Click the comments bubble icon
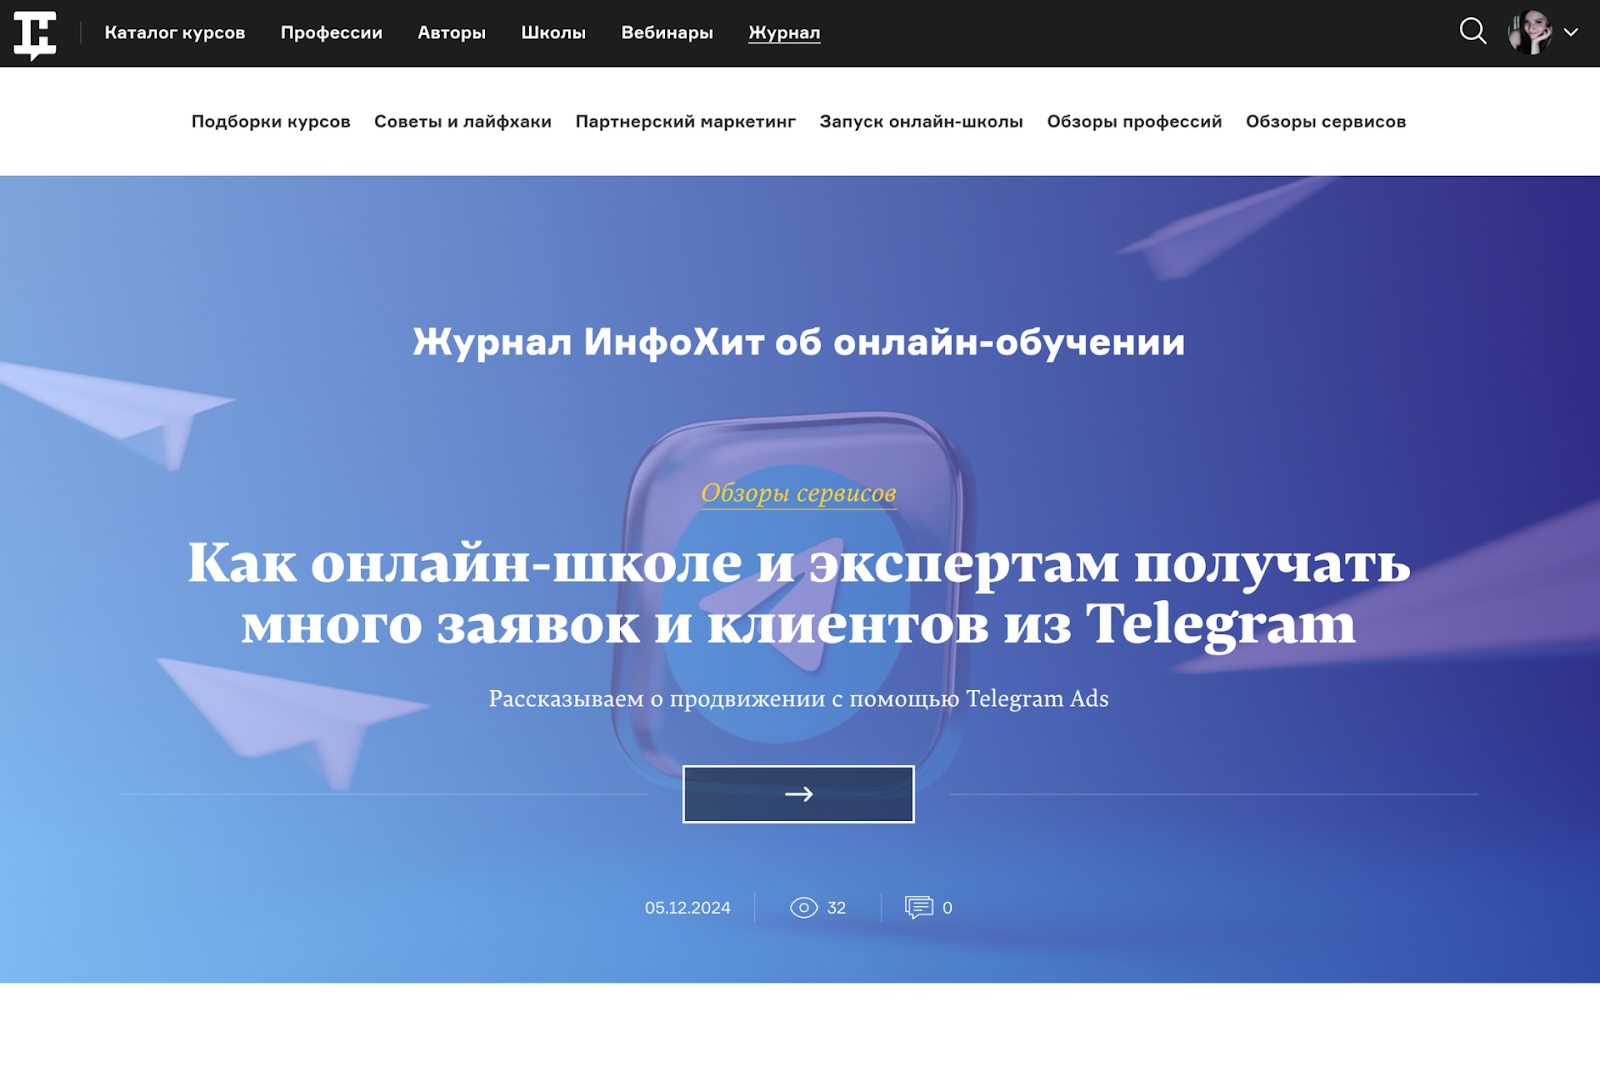The height and width of the screenshot is (1067, 1600). pos(918,907)
